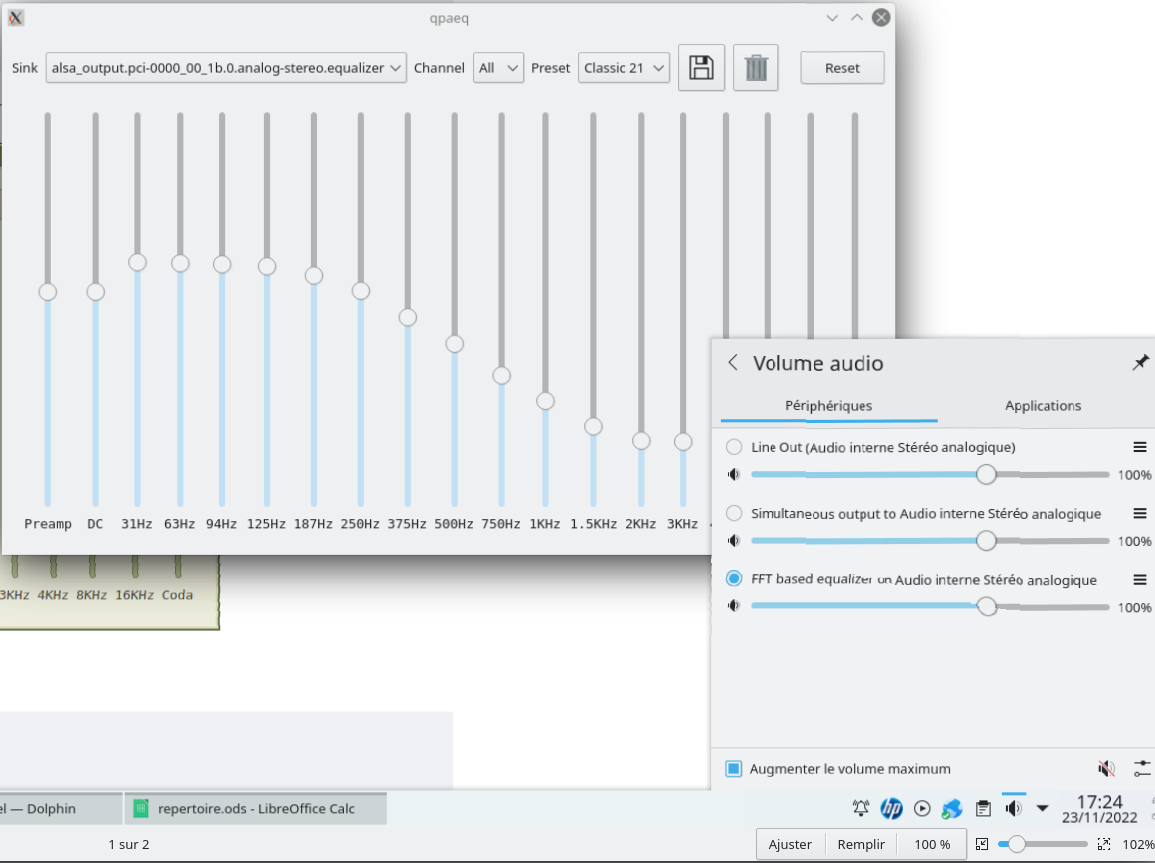Image resolution: width=1155 pixels, height=863 pixels.
Task: Click the 250Hz band slider handle
Action: pos(360,291)
